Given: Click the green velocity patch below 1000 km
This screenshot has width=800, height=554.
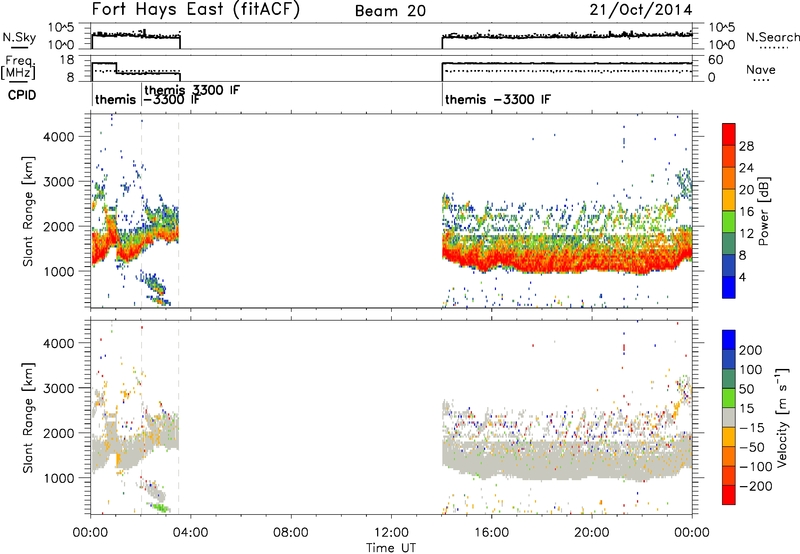Looking at the screenshot, I should point(160,508).
